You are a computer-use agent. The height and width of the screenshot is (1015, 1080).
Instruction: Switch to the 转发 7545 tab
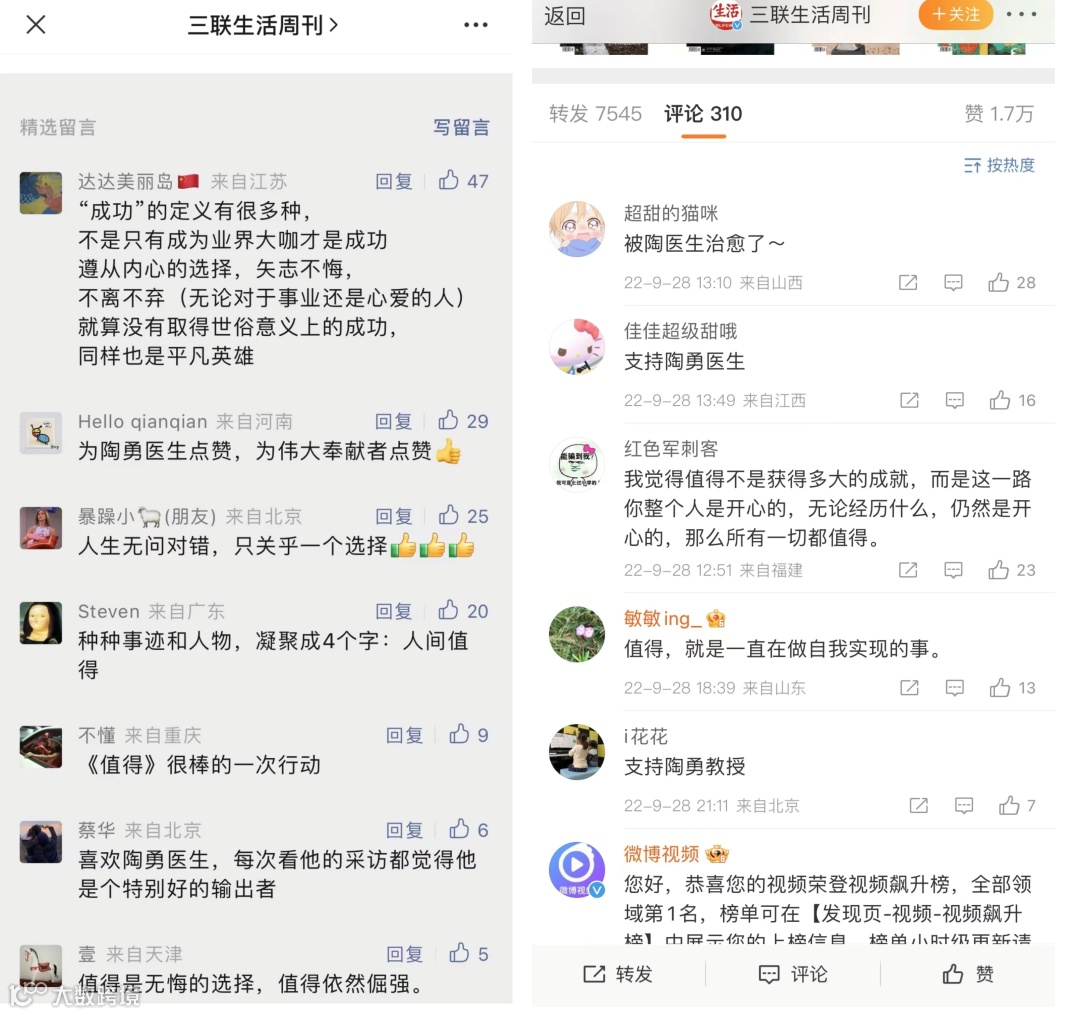[x=595, y=114]
